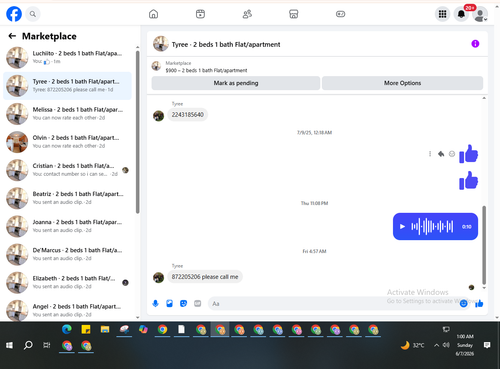Click Tyree's avatar next to the last message
Screen dimensions: 500x369
(x=158, y=277)
